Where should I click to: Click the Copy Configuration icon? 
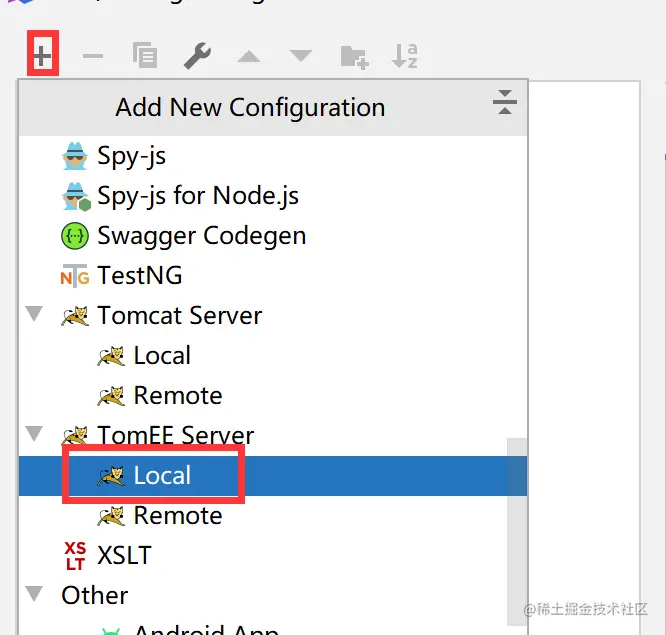point(145,55)
